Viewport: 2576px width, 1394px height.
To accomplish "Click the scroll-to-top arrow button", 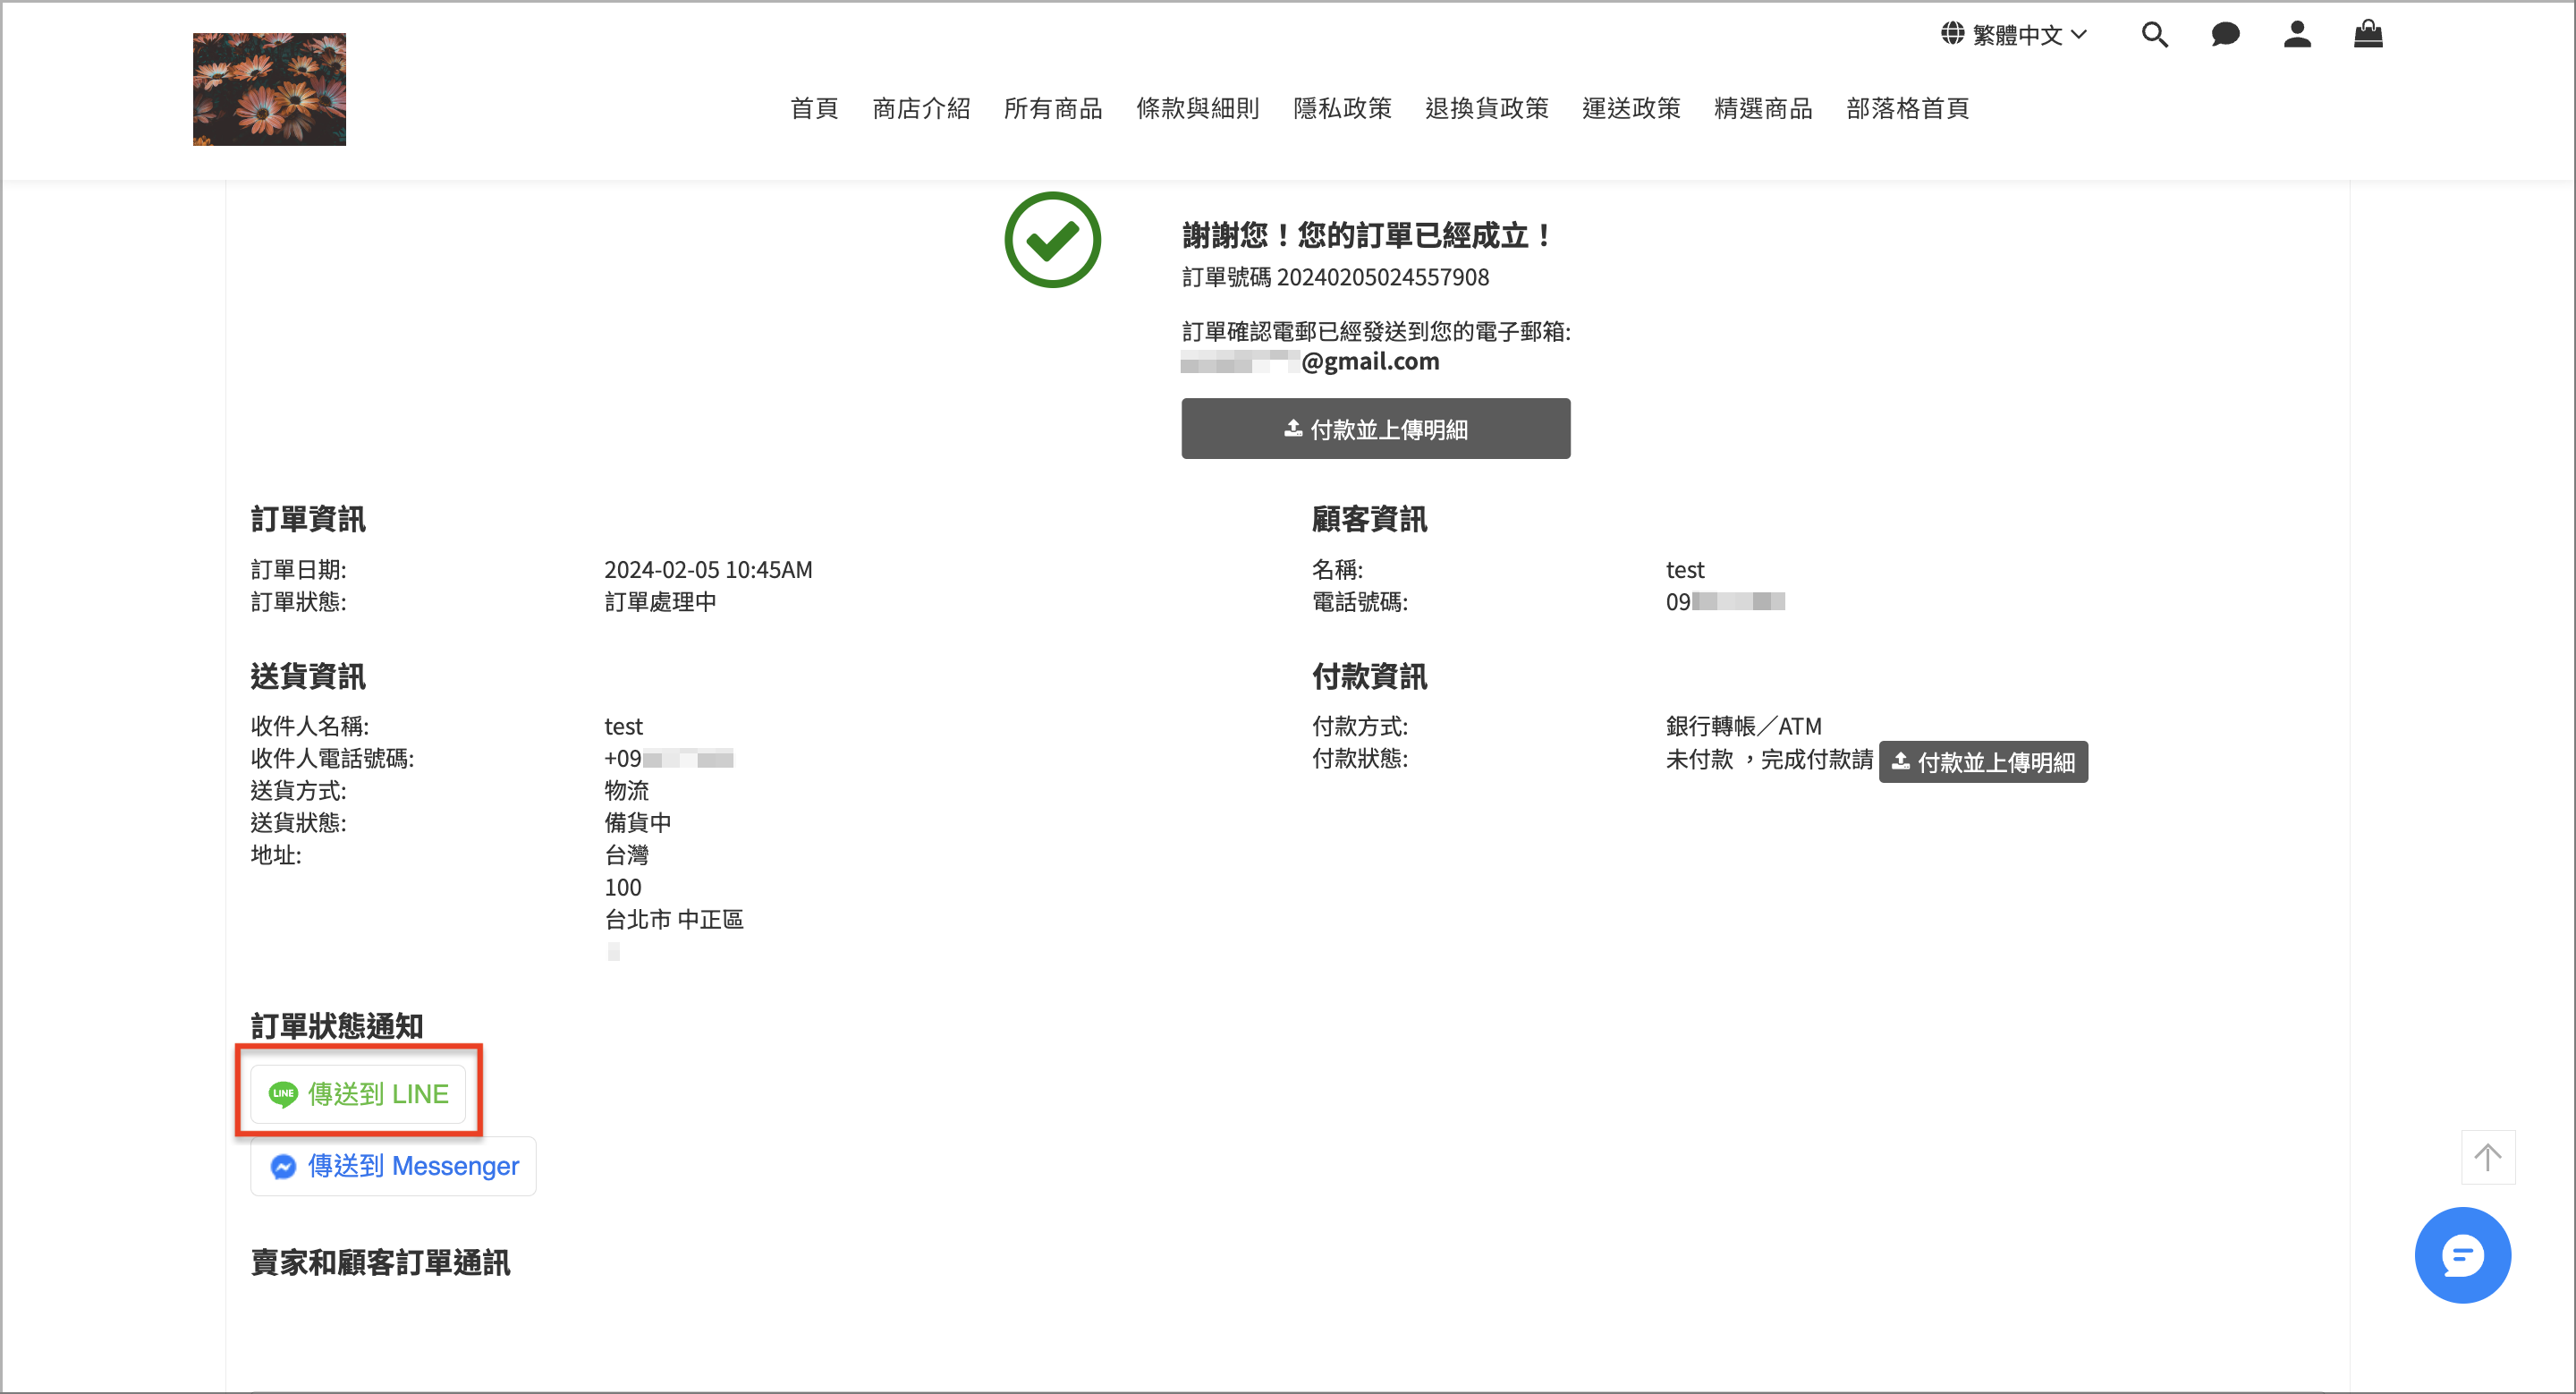I will 2488,1157.
